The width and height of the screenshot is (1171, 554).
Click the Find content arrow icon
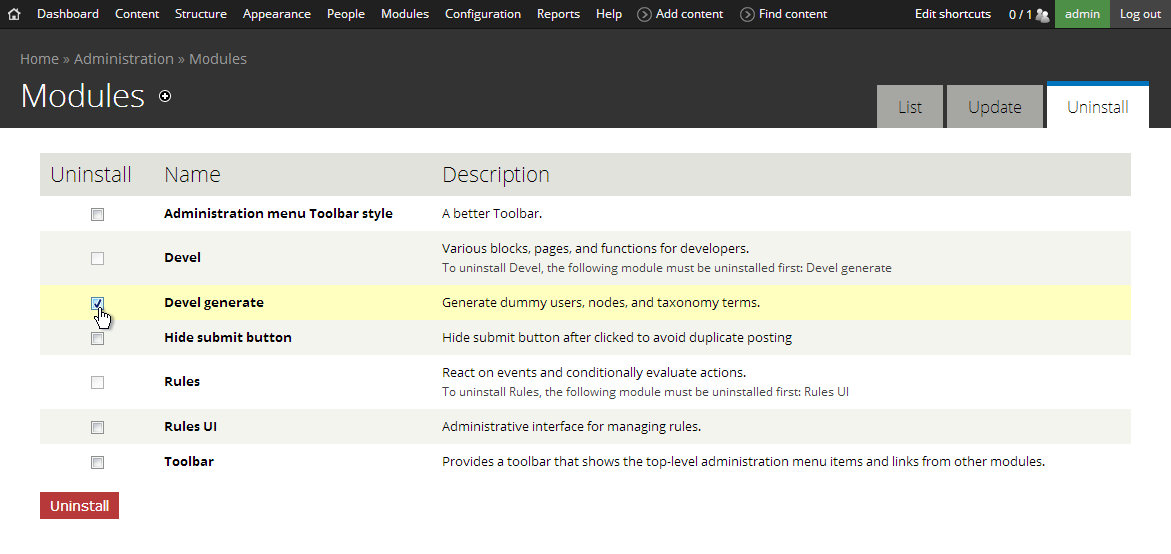click(x=748, y=14)
